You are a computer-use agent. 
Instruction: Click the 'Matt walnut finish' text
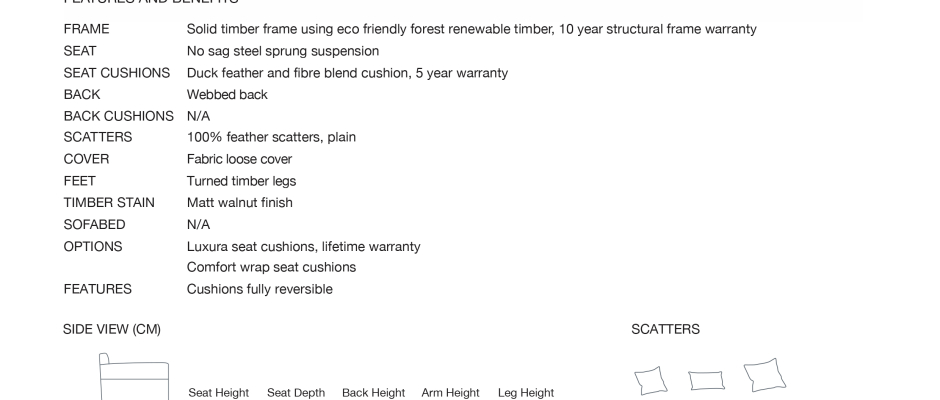pos(240,202)
